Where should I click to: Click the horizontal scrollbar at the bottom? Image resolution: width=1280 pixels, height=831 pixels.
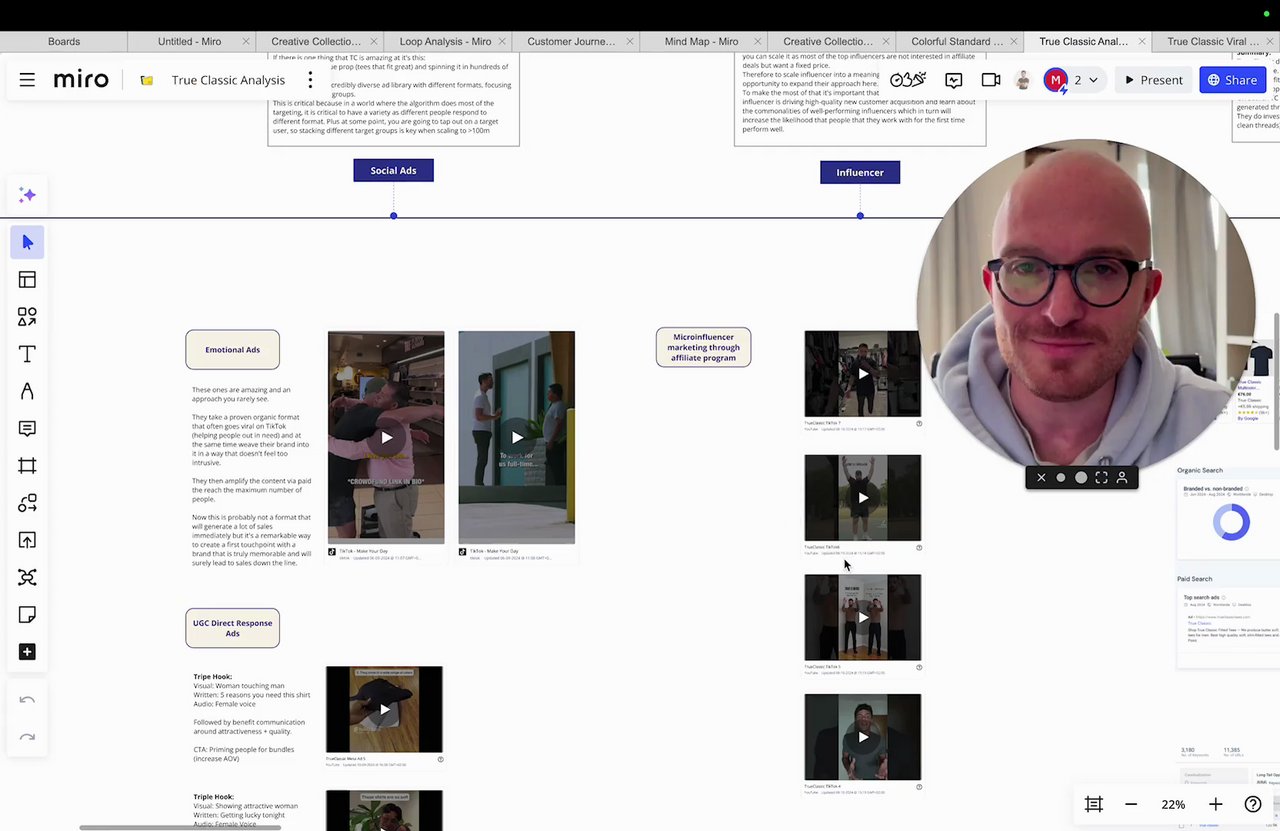point(180,827)
